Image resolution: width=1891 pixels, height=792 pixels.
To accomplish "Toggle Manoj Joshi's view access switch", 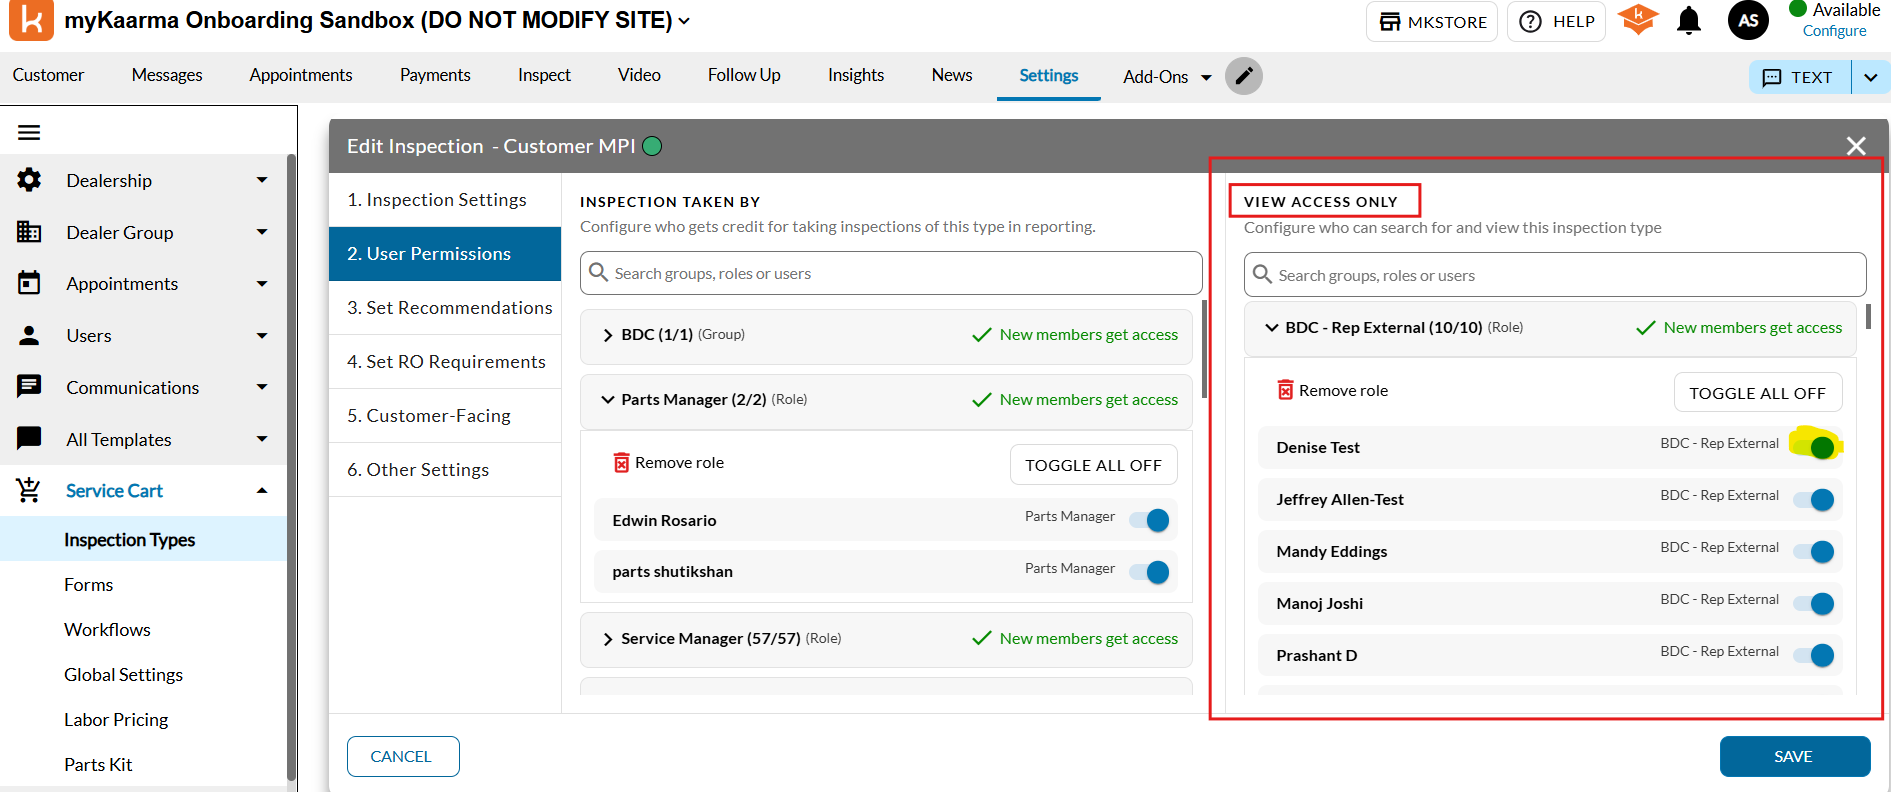I will tap(1815, 603).
